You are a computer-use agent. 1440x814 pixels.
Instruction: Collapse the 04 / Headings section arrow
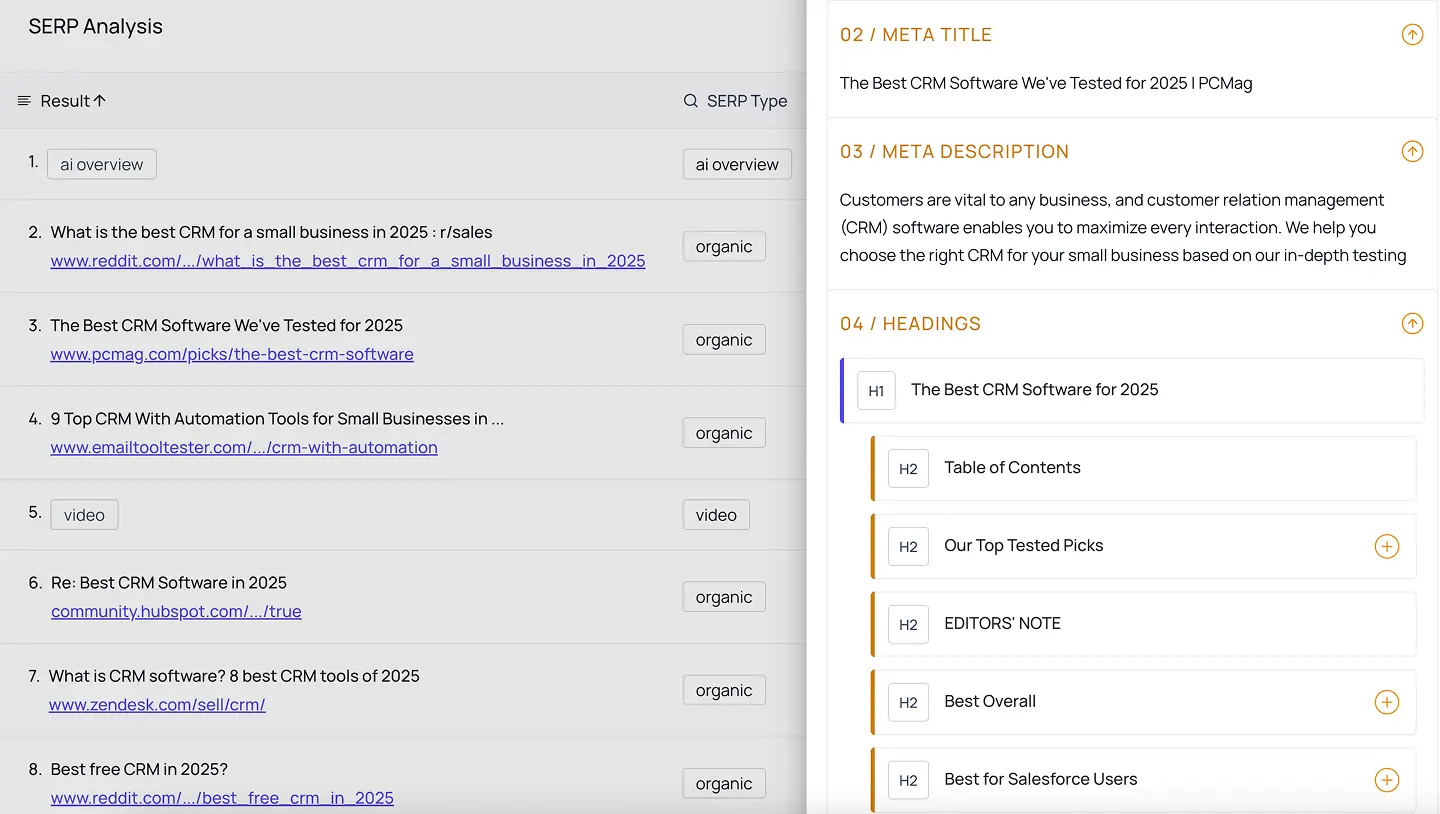(1412, 324)
